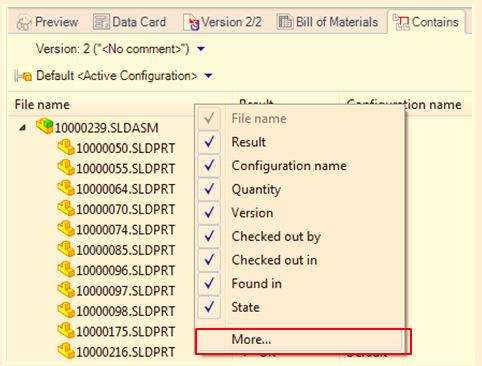
Task: Click the Configuration name column header
Action: point(404,104)
